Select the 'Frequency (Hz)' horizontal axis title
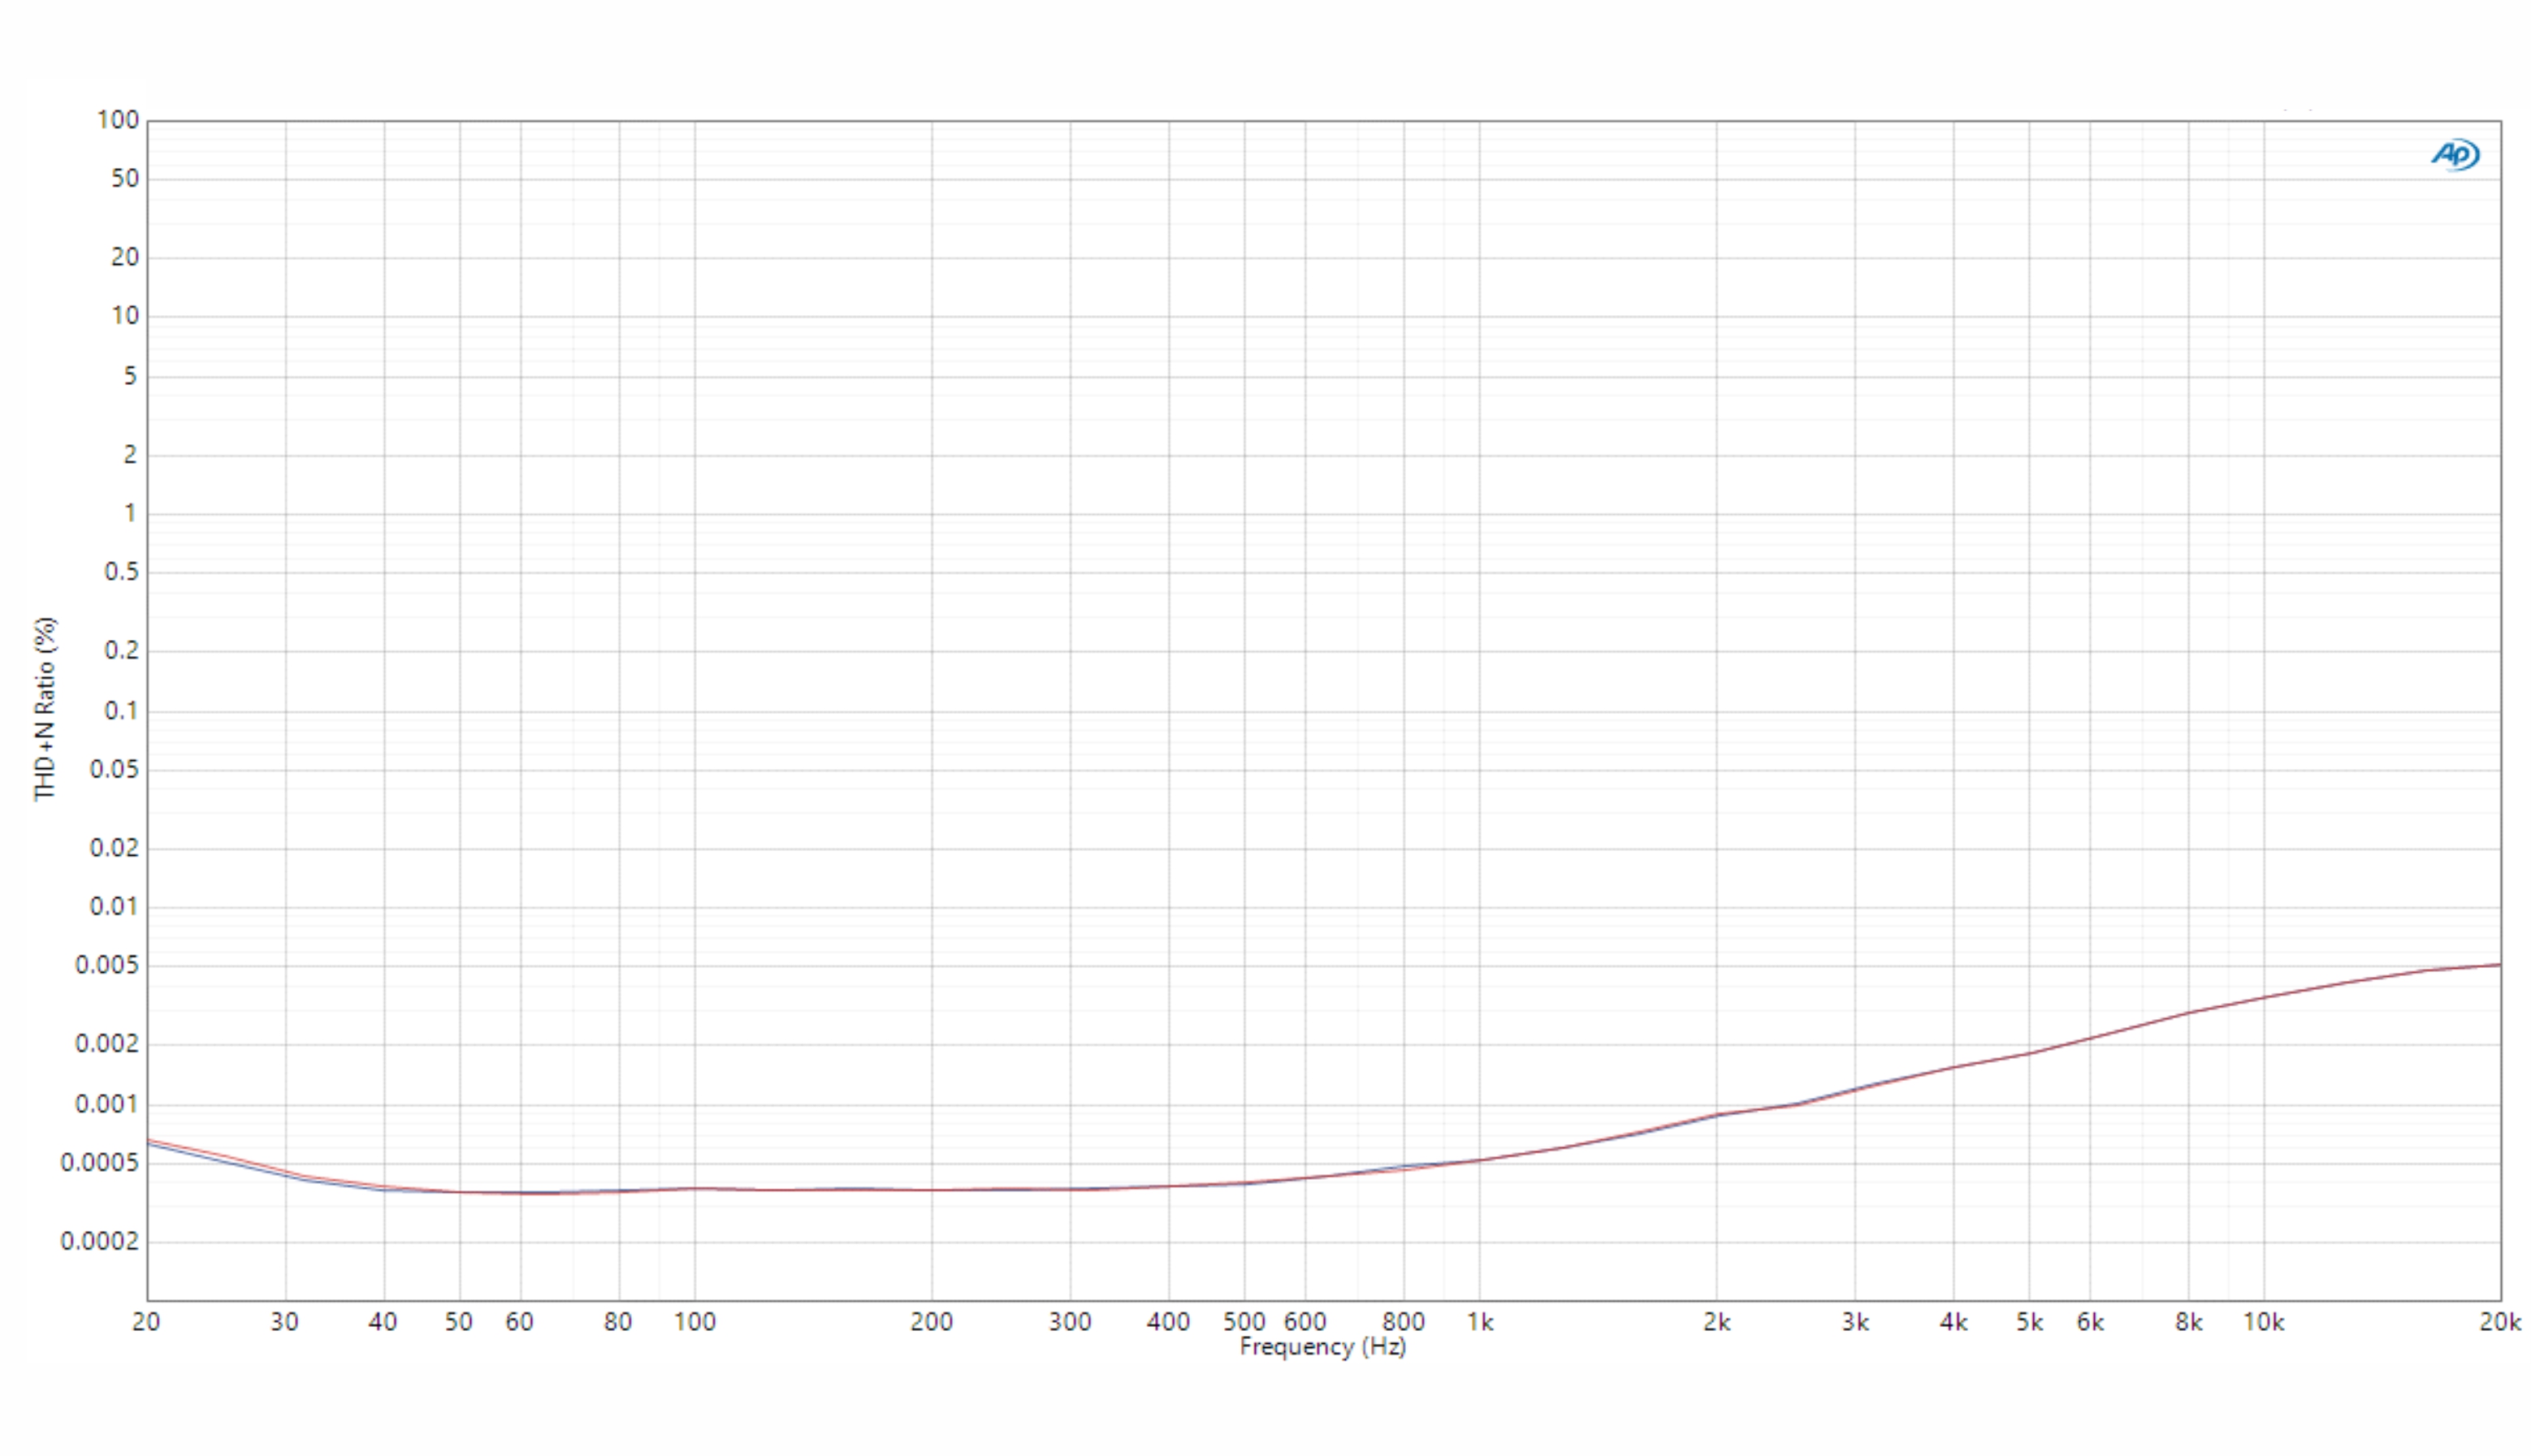This screenshot has width=2531, height=1456. tap(1322, 1347)
